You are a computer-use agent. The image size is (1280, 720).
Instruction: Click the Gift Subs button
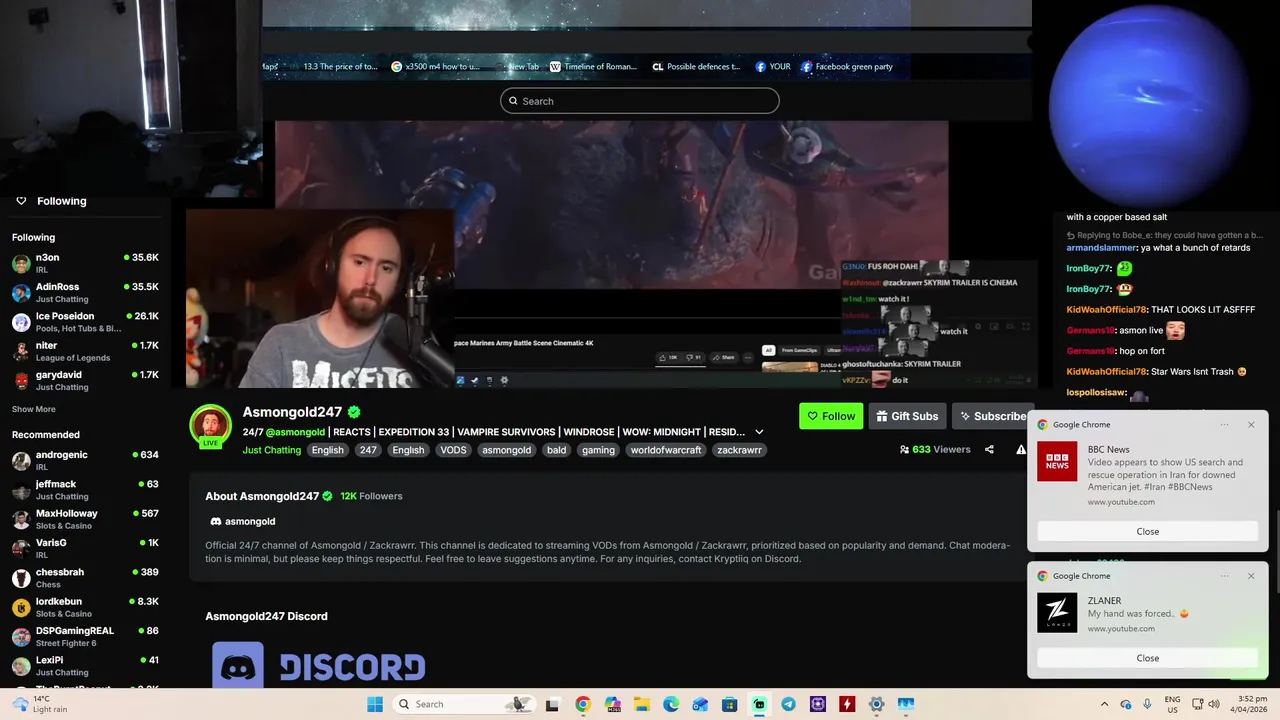click(907, 416)
